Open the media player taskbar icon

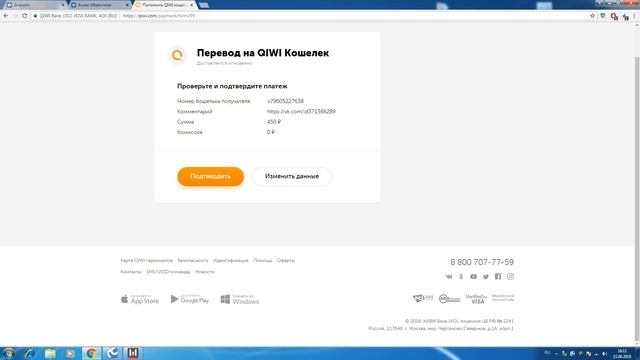point(71,353)
